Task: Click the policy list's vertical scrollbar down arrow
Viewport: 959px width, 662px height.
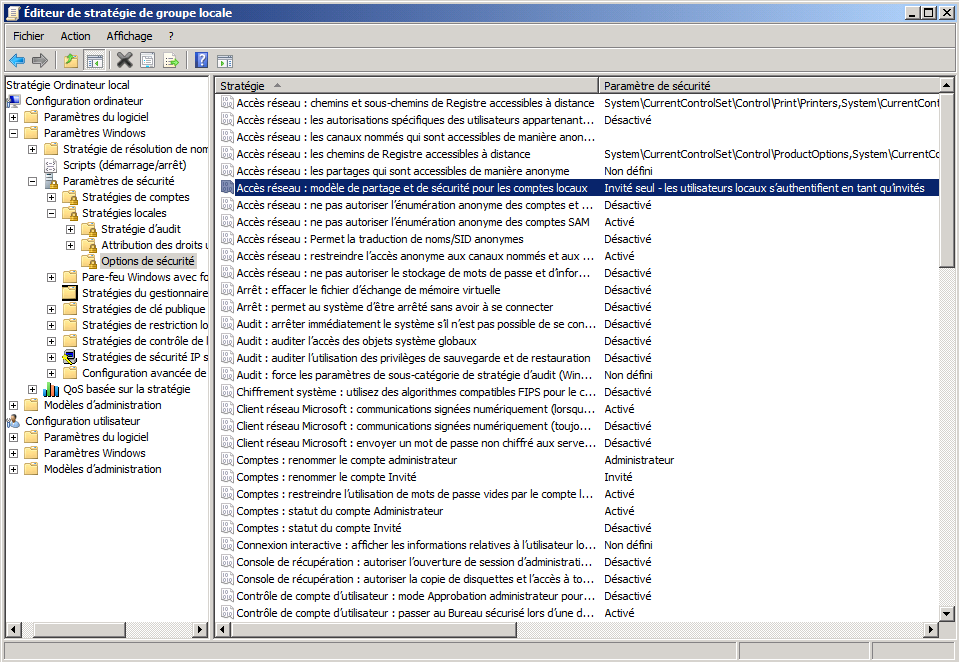Action: [x=948, y=613]
